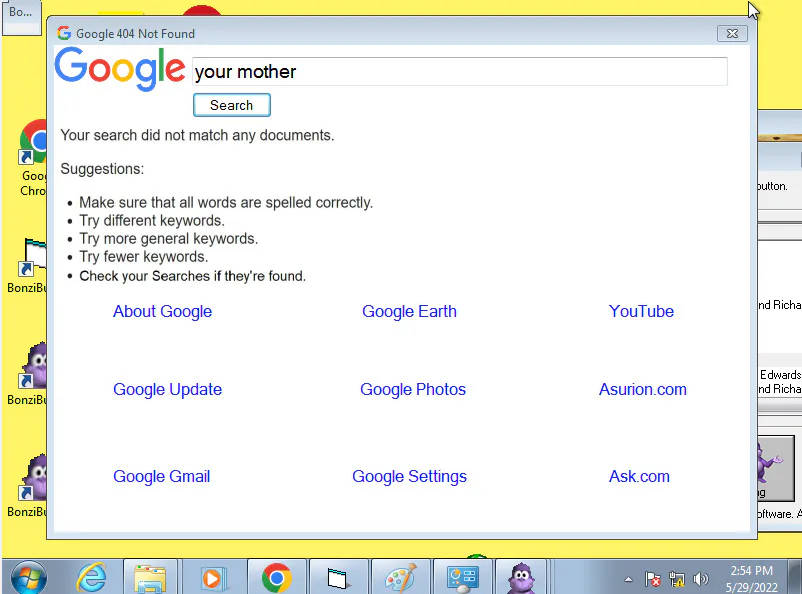Image resolution: width=802 pixels, height=594 pixels.
Task: Open the YouTube link
Action: pos(641,311)
